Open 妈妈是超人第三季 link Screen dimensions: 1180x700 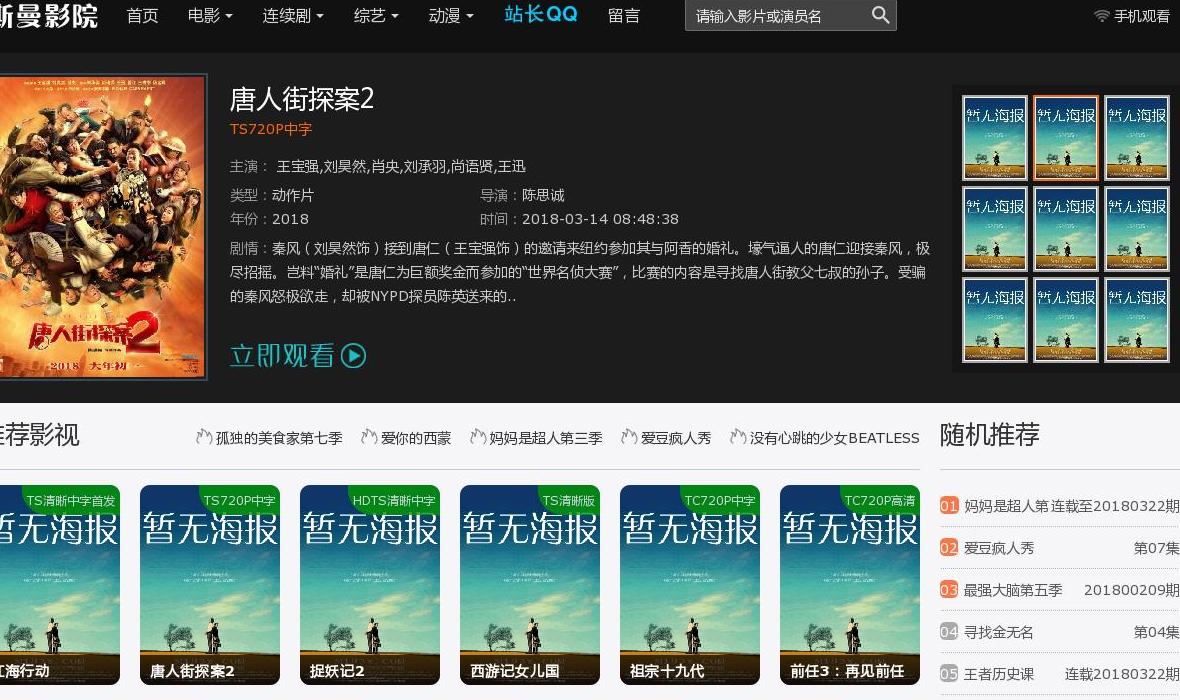tap(546, 437)
